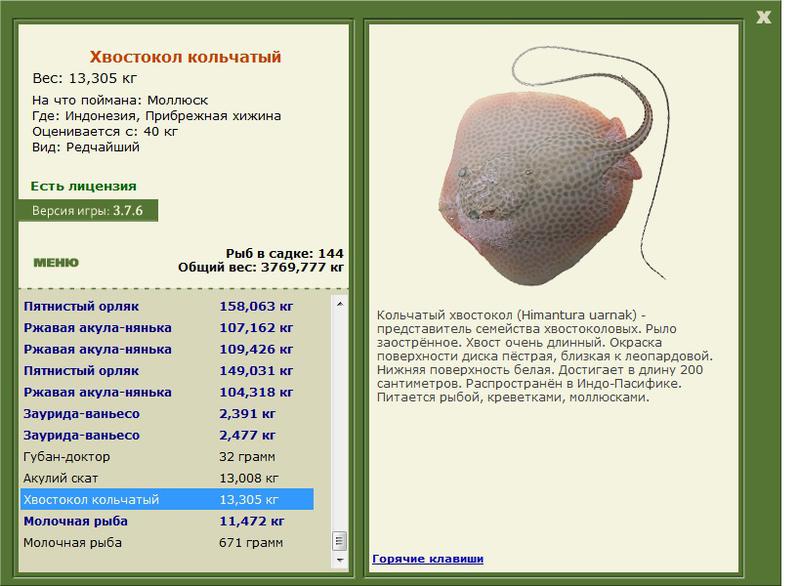The height and width of the screenshot is (586, 800).
Task: Select Молочная рыба 671 грамм row
Action: point(167,543)
